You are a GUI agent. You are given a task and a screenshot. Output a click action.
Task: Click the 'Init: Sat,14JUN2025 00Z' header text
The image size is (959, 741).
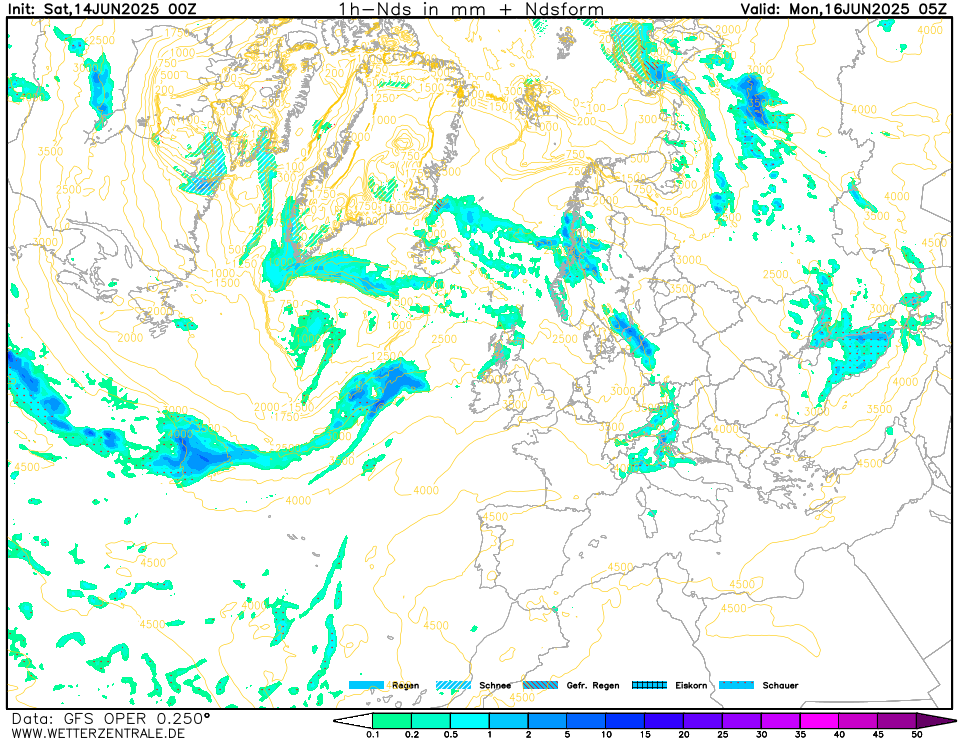(x=102, y=9)
